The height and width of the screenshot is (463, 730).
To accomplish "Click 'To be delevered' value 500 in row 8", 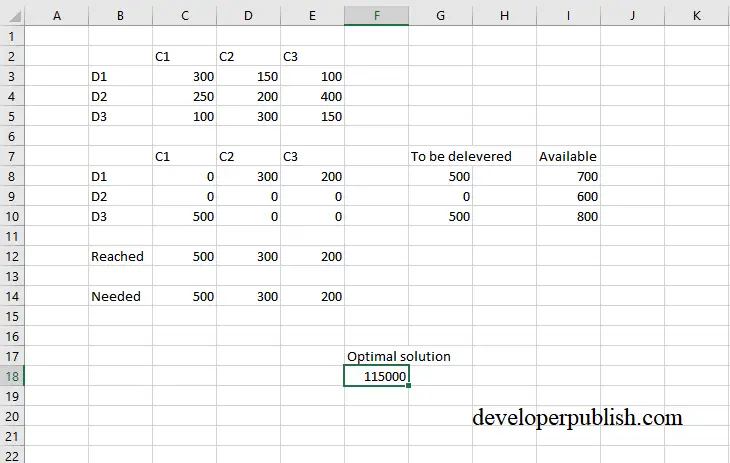I will click(x=459, y=177).
